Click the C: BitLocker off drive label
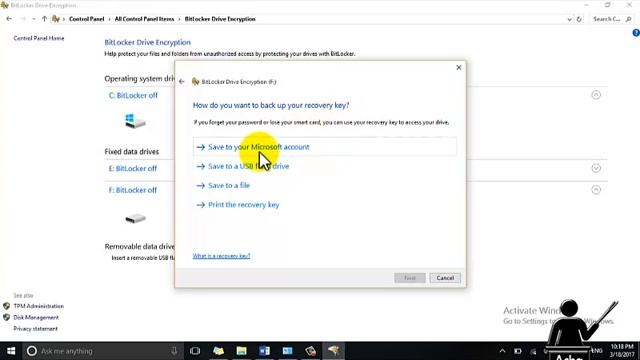The width and height of the screenshot is (640, 360). [133, 96]
